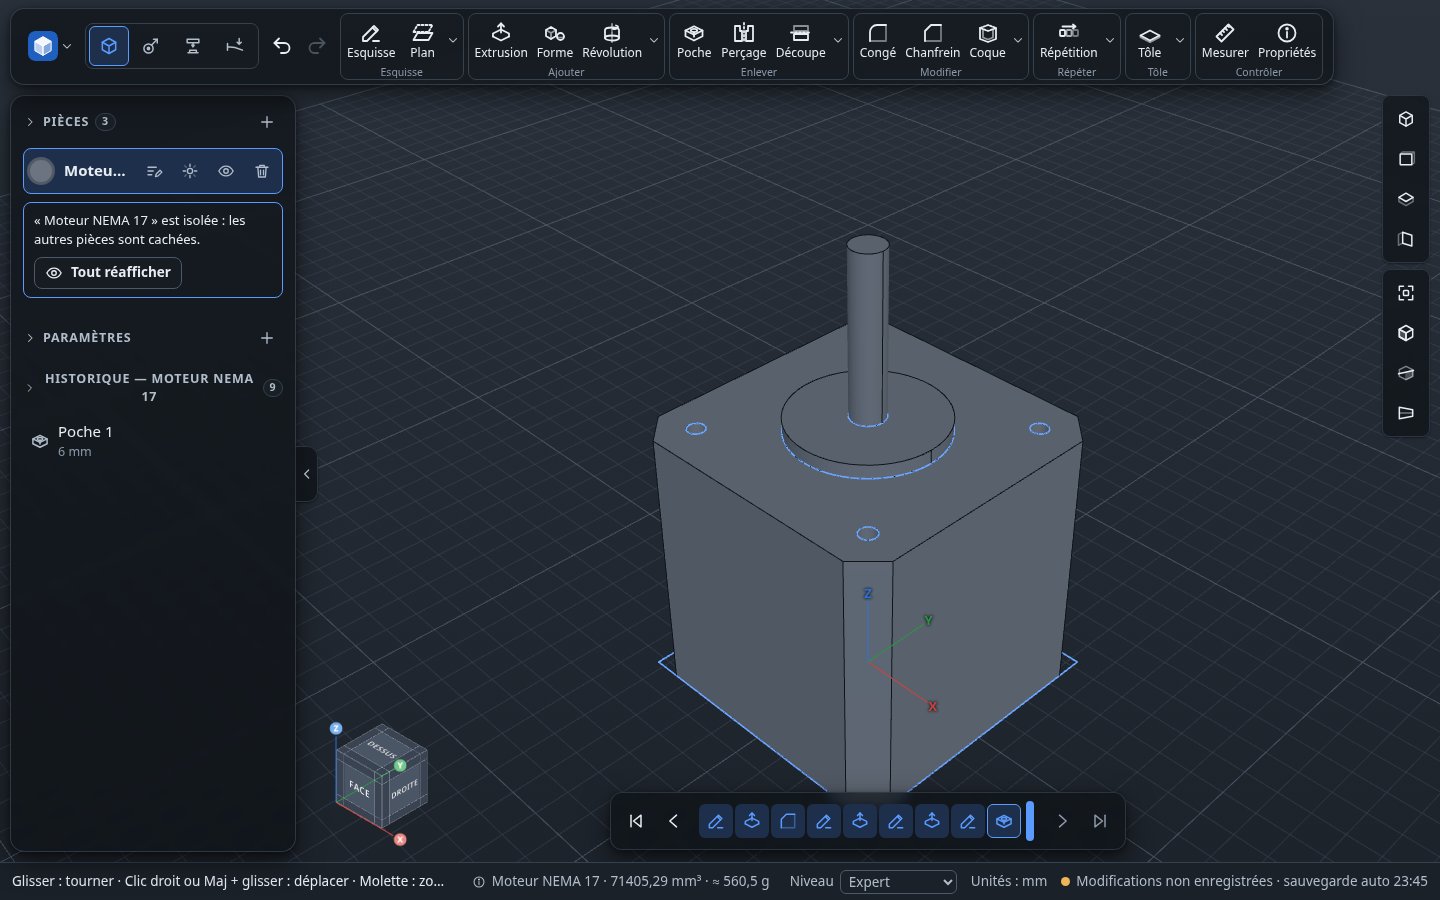
Task: Undo the last action
Action: [282, 46]
